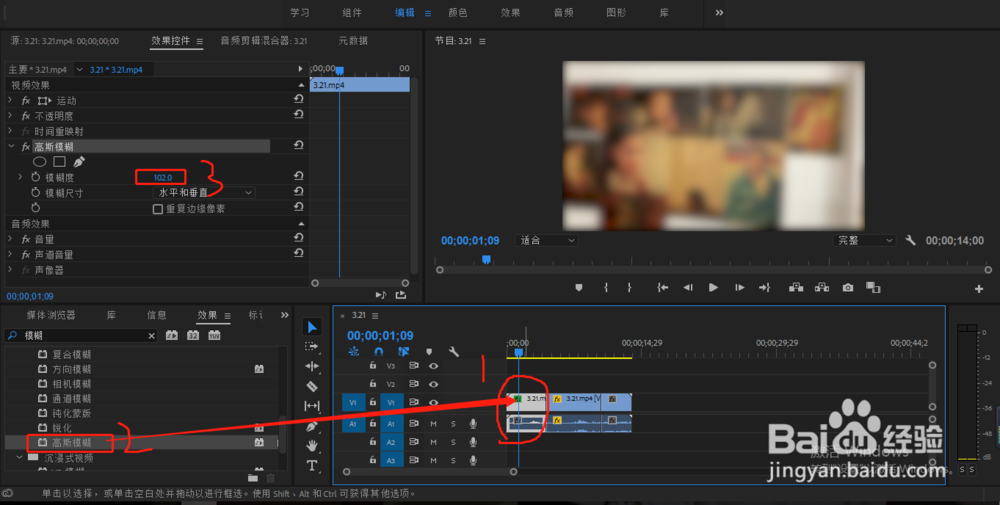Select the Slip tool
The height and width of the screenshot is (505, 1000).
[312, 406]
